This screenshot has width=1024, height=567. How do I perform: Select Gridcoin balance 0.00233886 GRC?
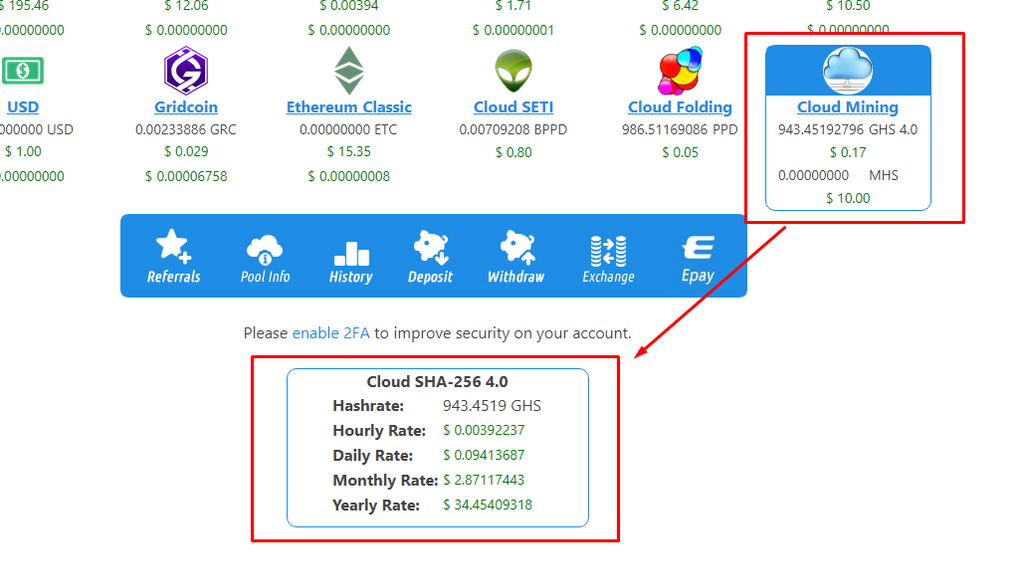[x=186, y=129]
